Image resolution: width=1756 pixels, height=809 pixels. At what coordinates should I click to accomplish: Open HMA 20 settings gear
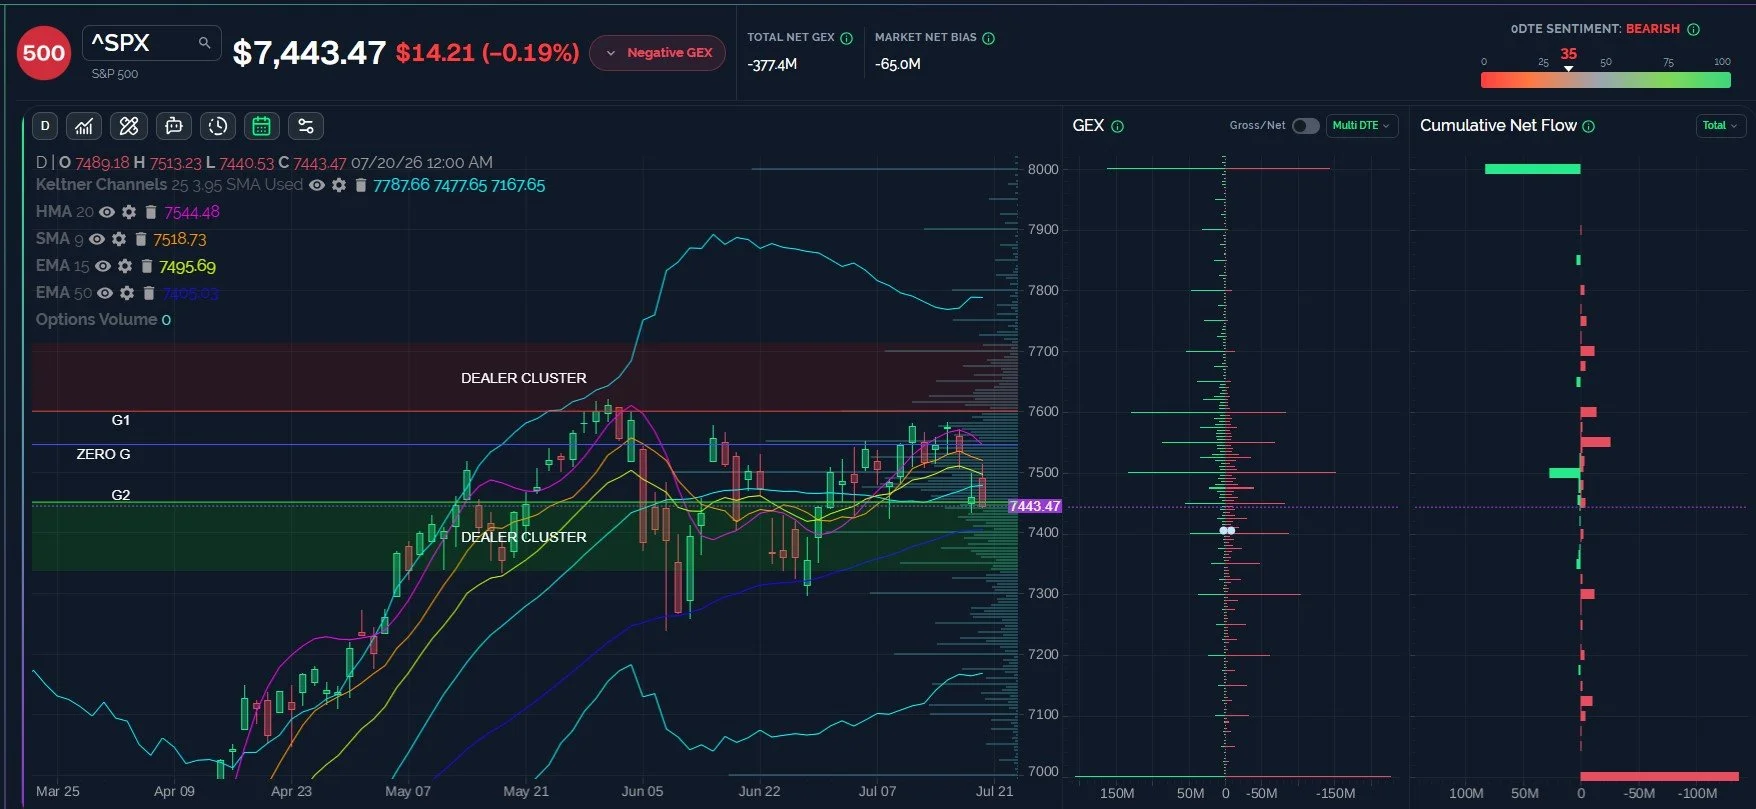click(129, 212)
